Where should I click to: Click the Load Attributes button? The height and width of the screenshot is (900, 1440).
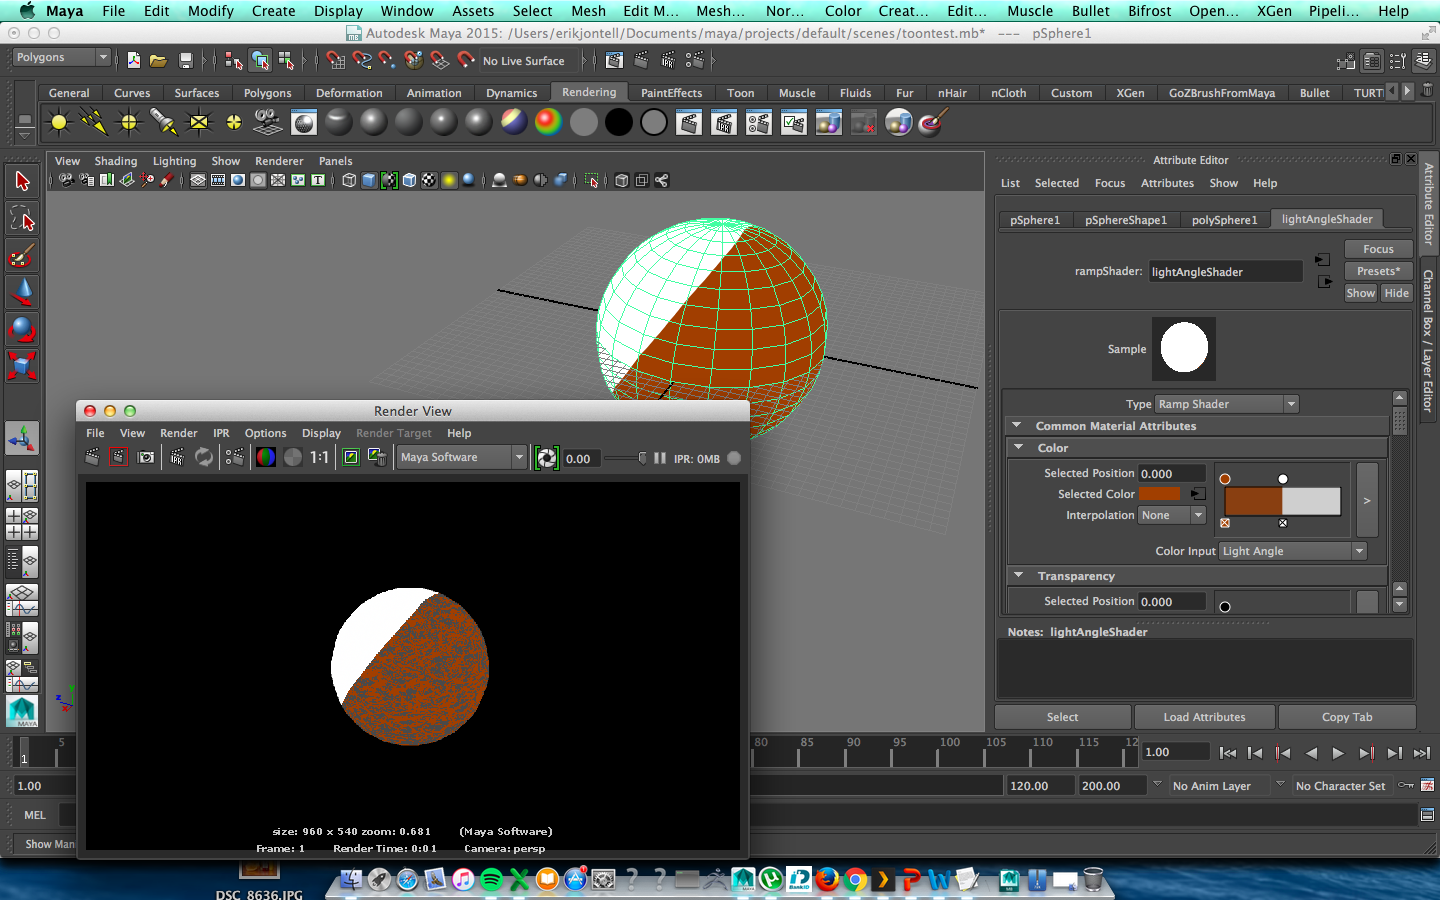[1204, 717]
